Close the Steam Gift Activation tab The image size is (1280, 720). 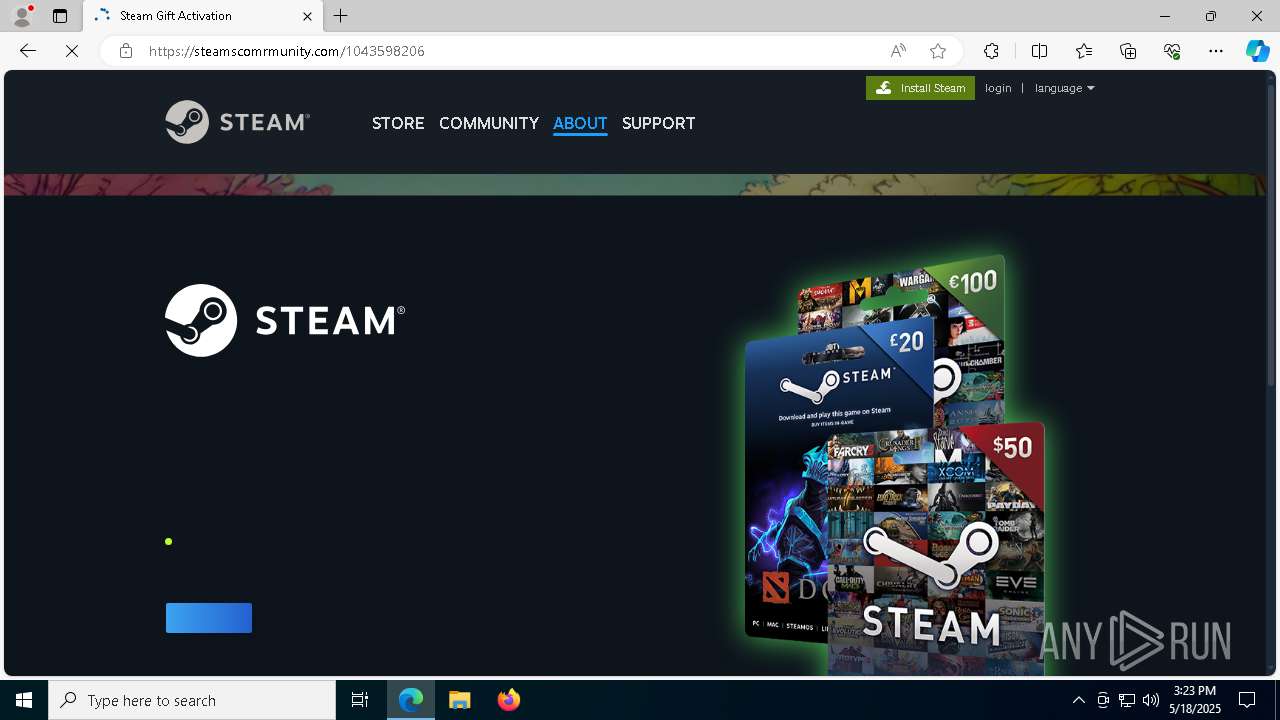point(307,16)
